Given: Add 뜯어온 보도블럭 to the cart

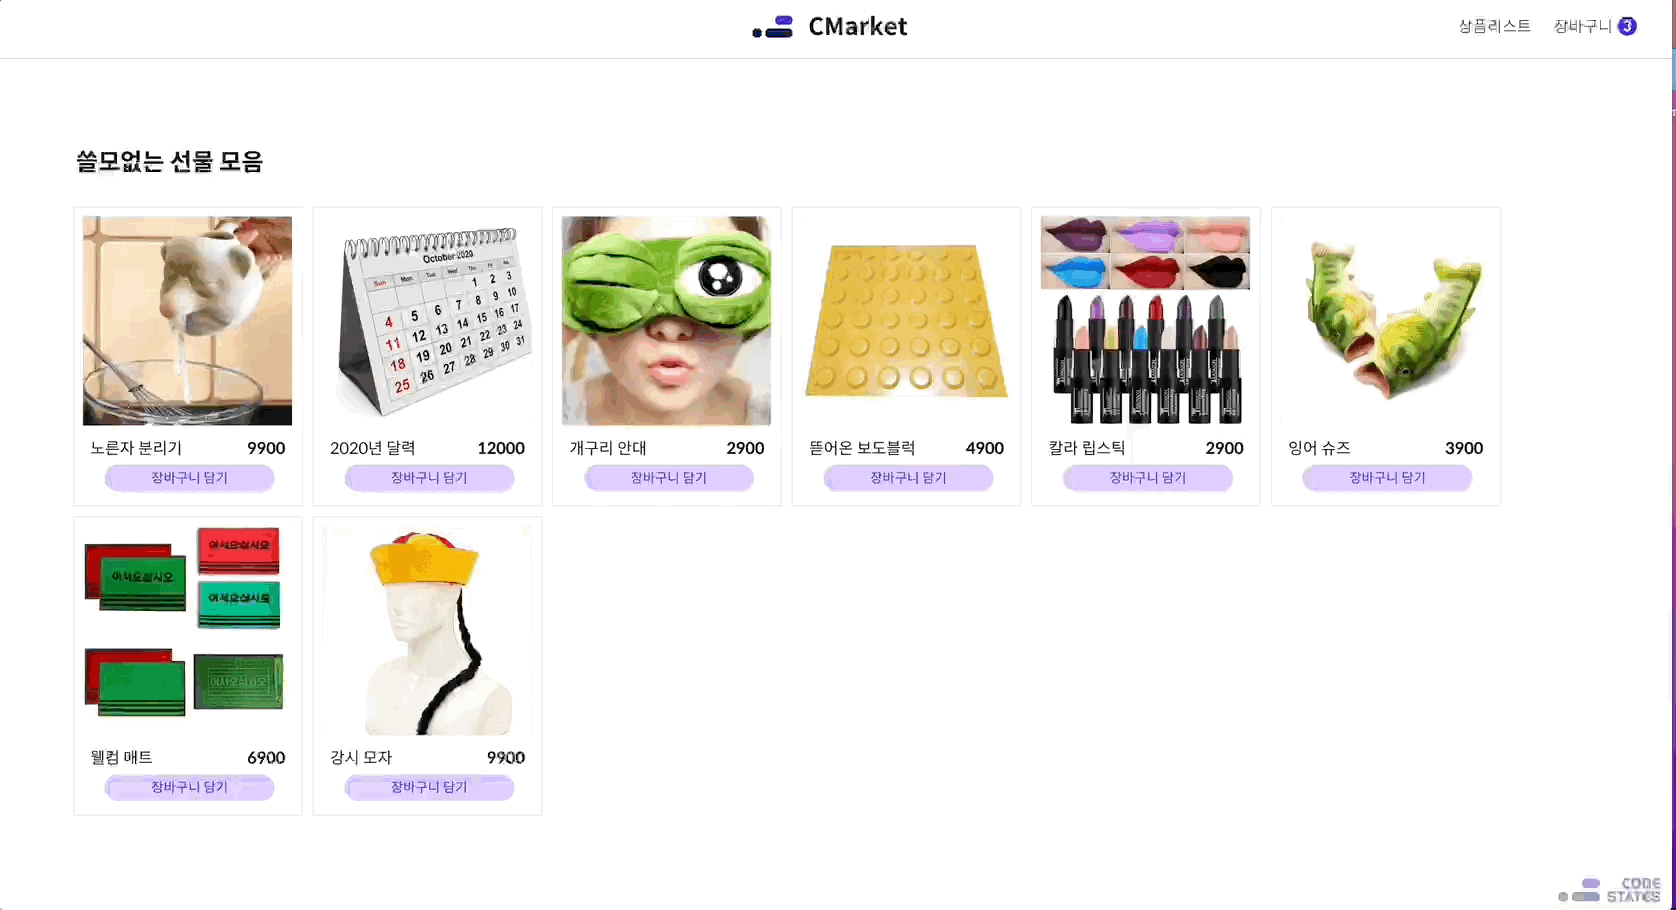Looking at the screenshot, I should tap(908, 478).
